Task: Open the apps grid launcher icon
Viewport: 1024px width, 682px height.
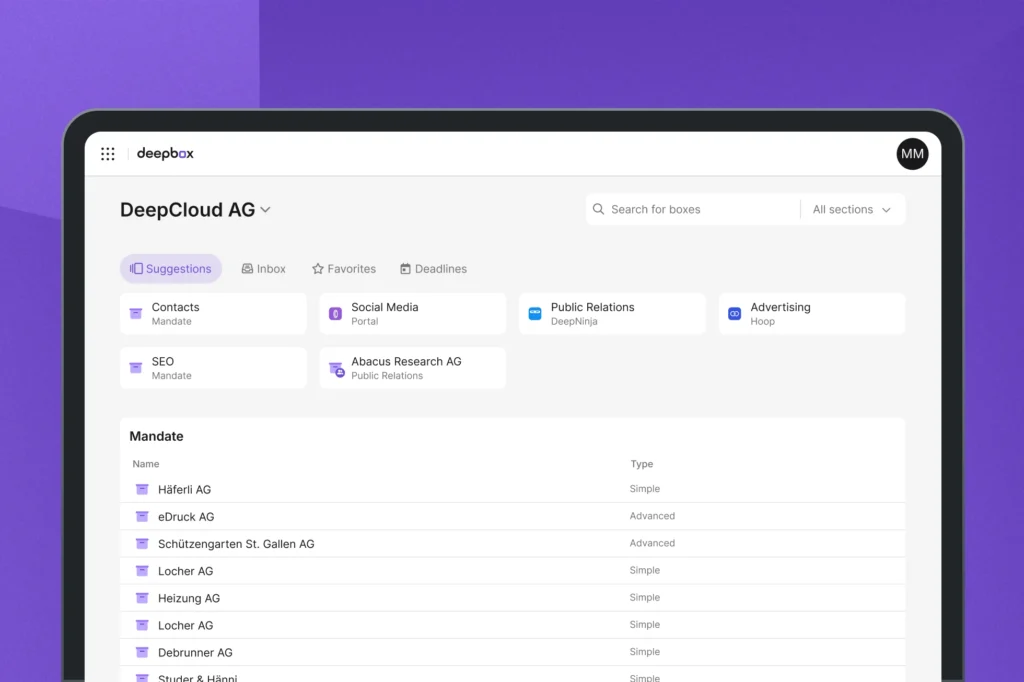Action: point(108,154)
